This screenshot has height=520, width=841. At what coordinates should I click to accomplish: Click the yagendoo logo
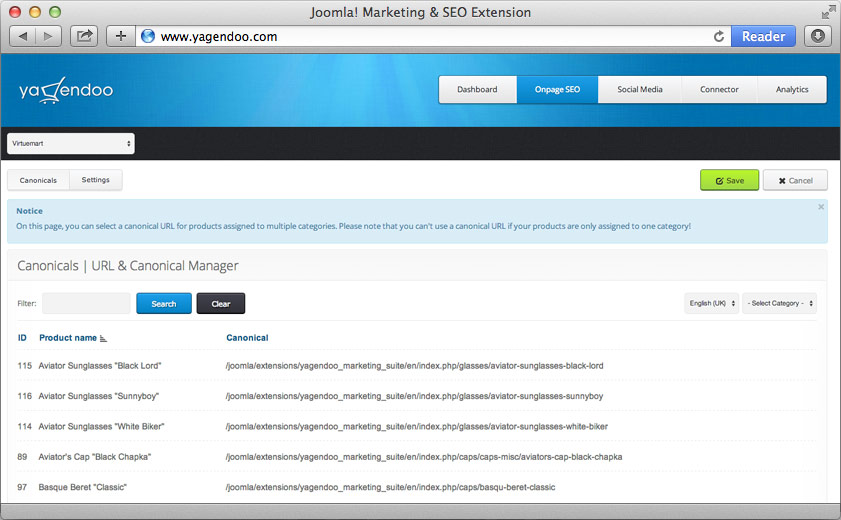point(66,90)
